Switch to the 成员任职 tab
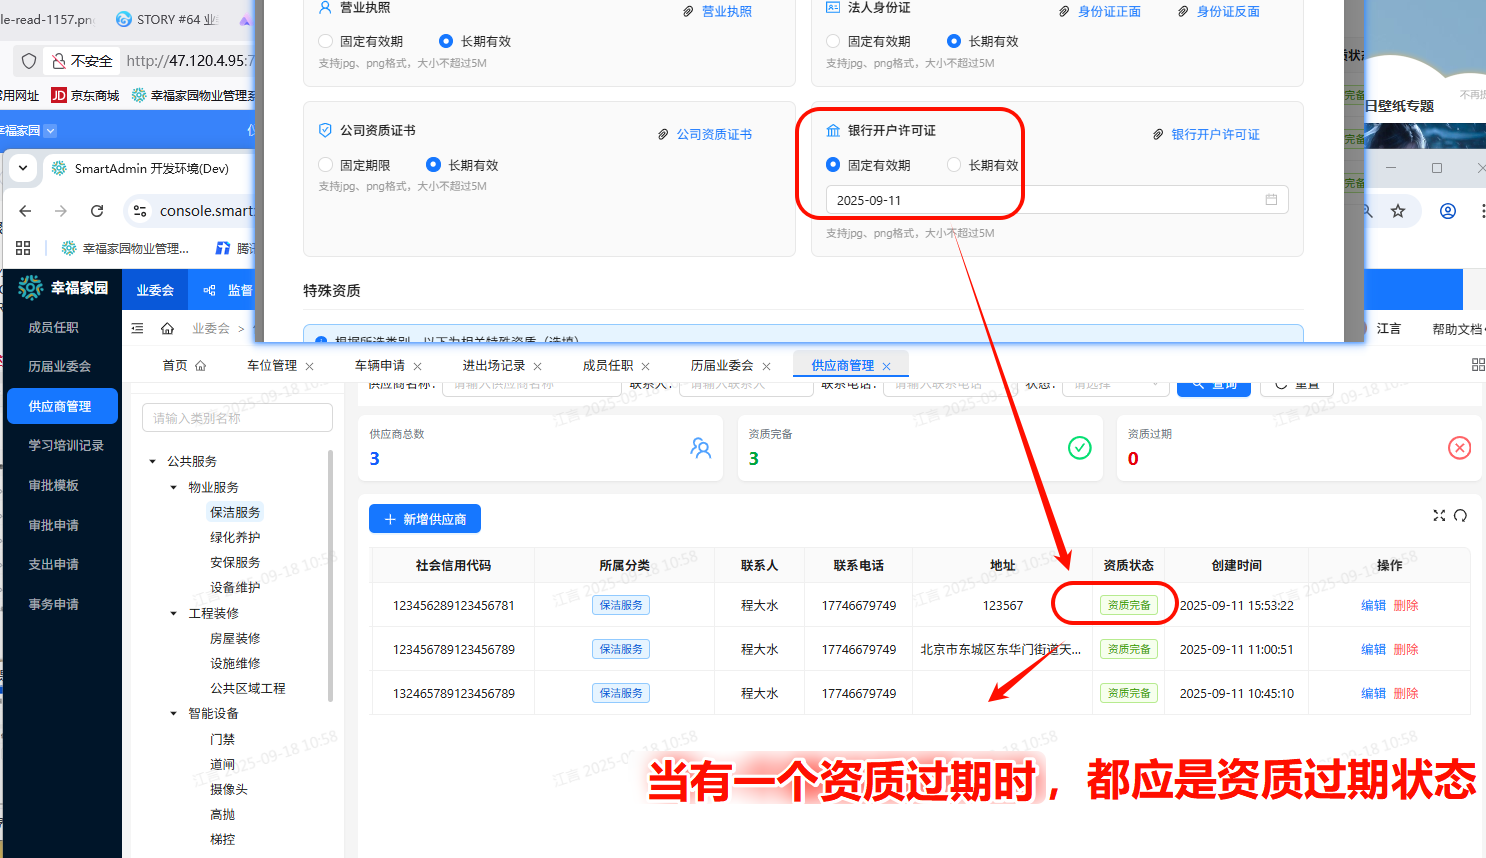 607,366
